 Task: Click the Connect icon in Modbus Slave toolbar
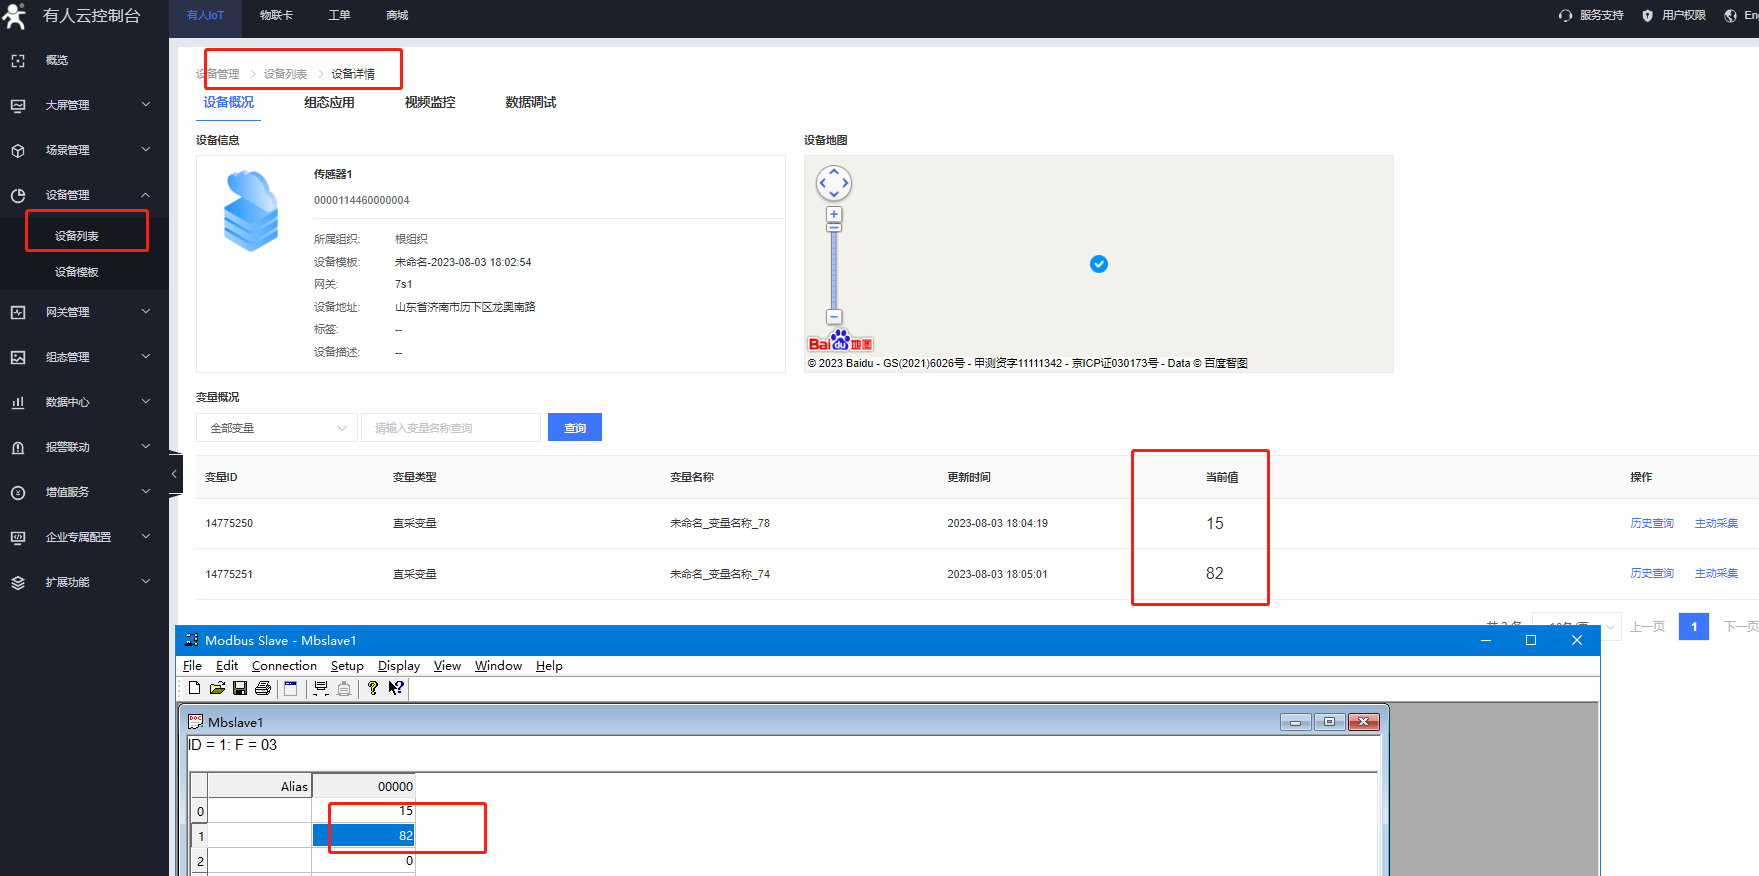pyautogui.click(x=321, y=688)
